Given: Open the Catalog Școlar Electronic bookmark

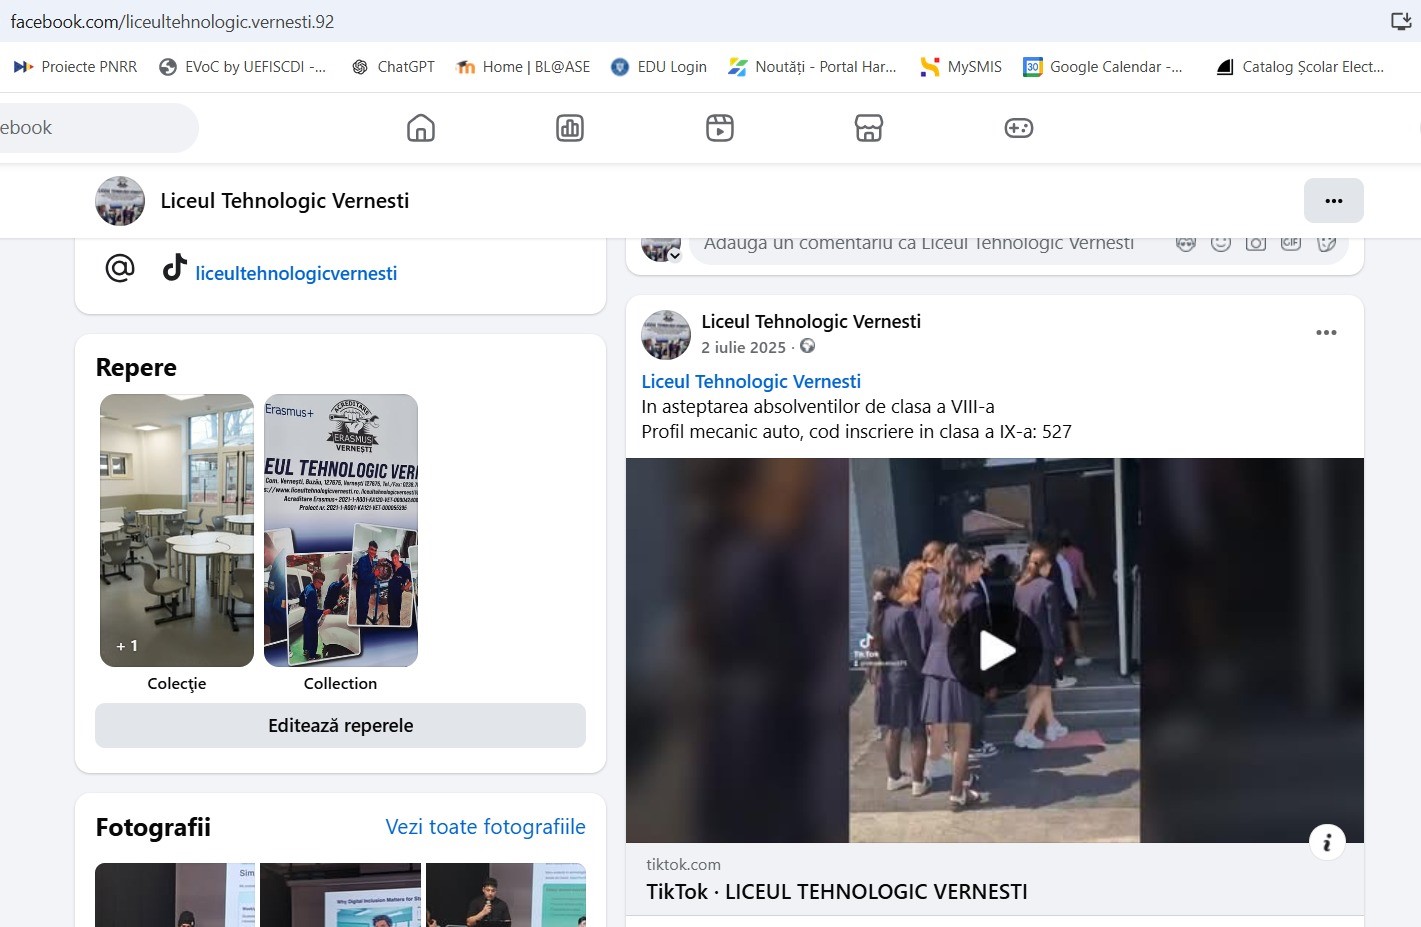Looking at the screenshot, I should [1300, 67].
